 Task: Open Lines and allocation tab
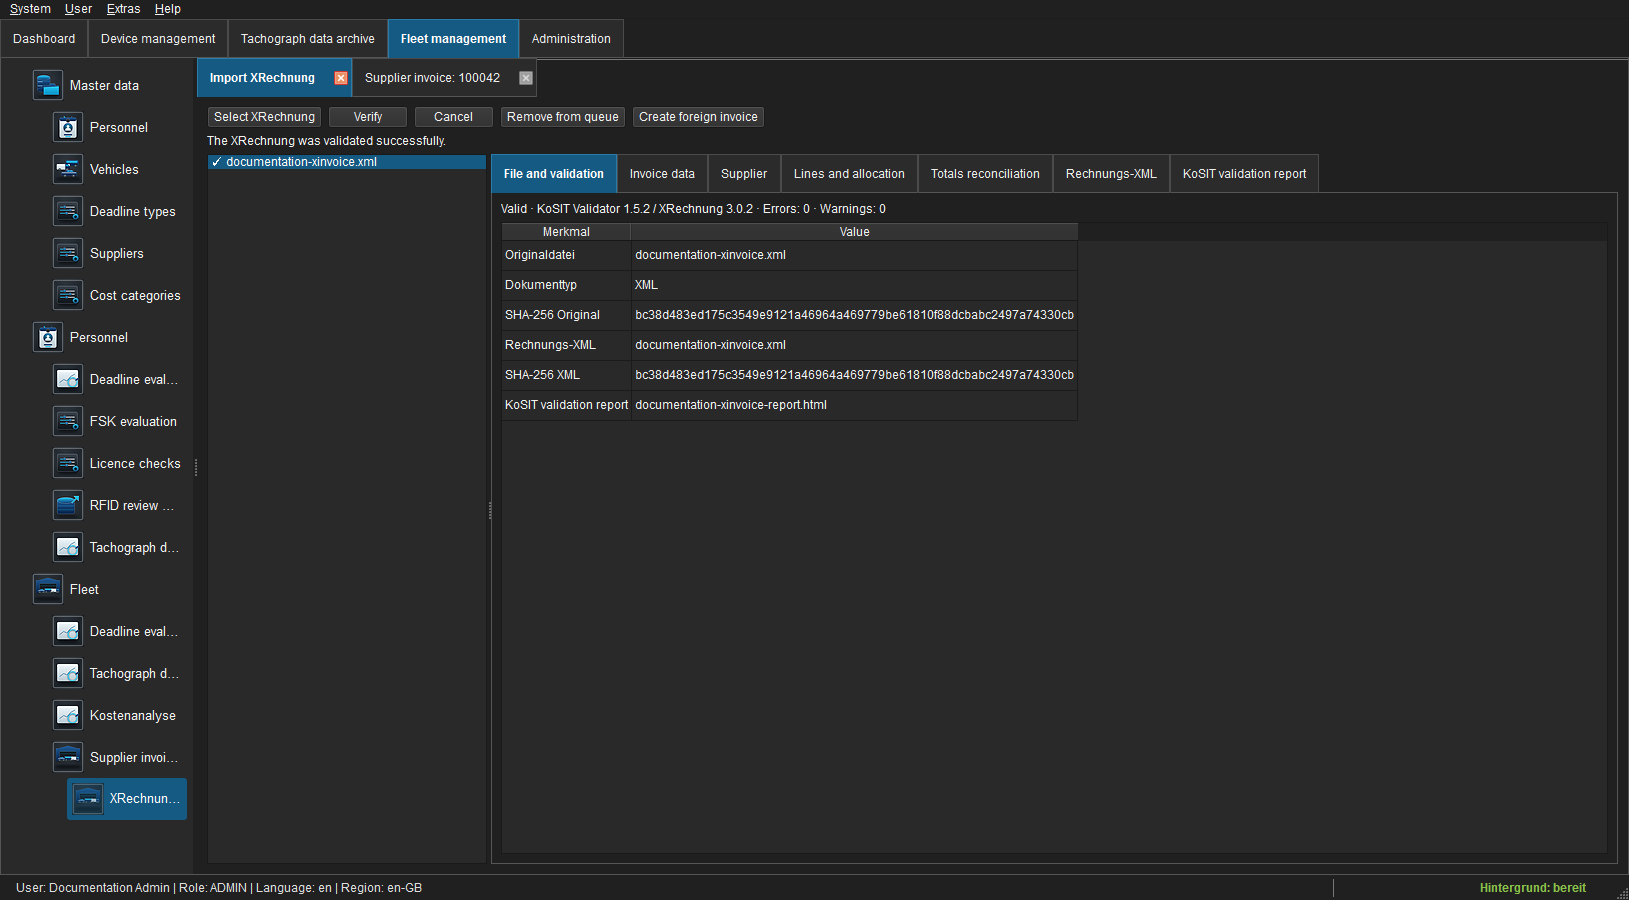click(x=849, y=174)
